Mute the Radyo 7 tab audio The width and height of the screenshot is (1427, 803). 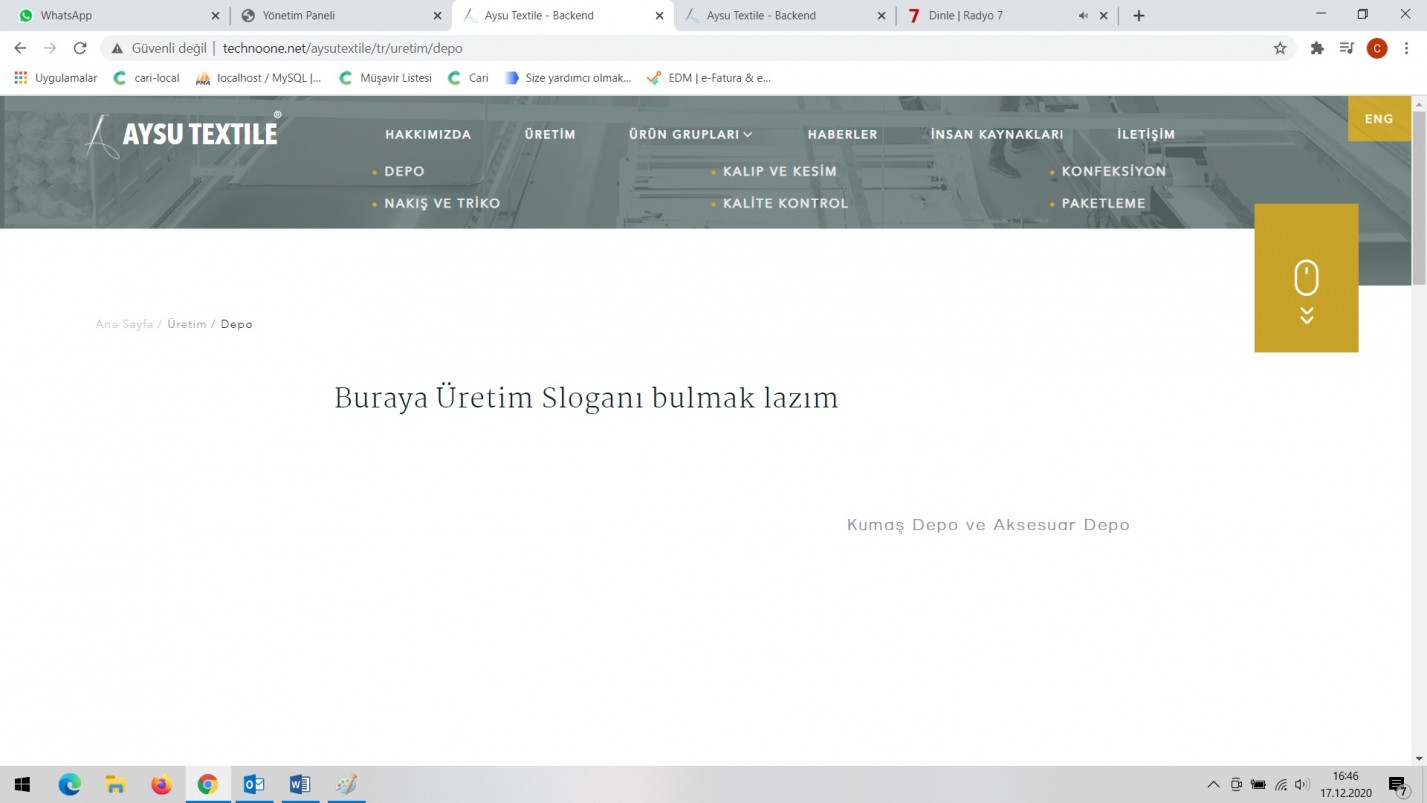click(x=1083, y=16)
